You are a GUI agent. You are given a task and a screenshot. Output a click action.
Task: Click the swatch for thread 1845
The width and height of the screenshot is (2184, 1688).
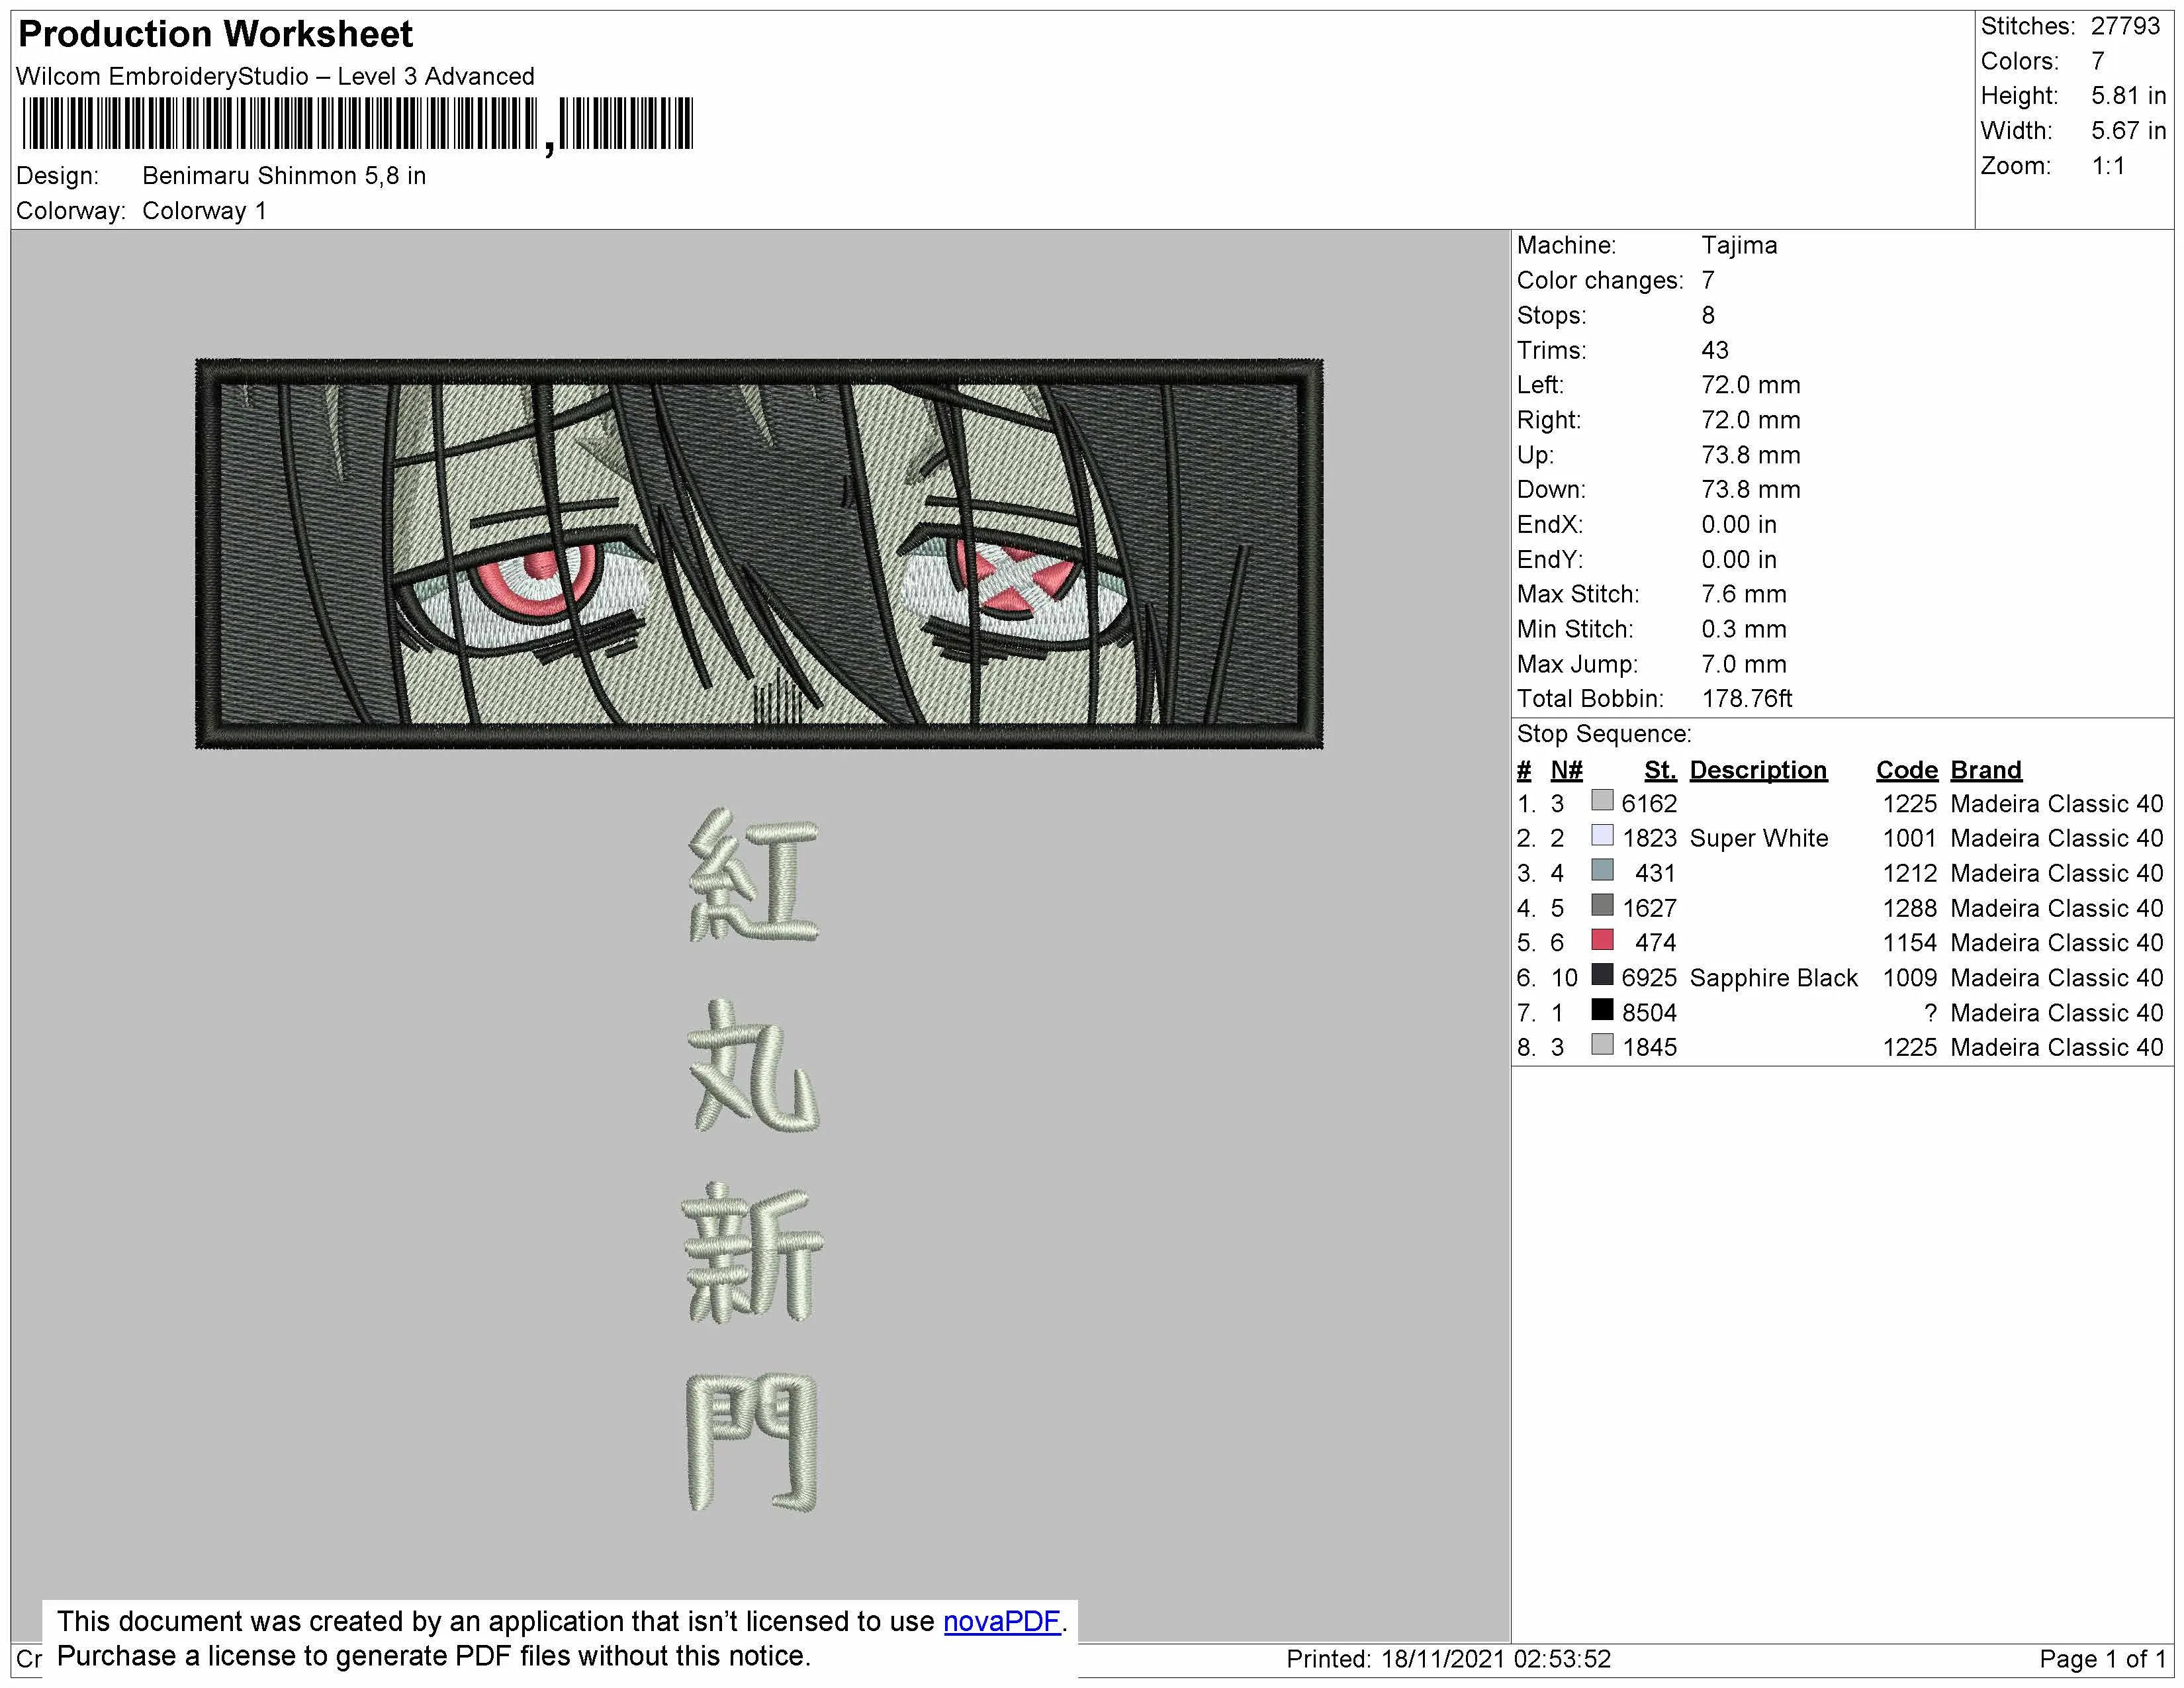pyautogui.click(x=1602, y=1045)
